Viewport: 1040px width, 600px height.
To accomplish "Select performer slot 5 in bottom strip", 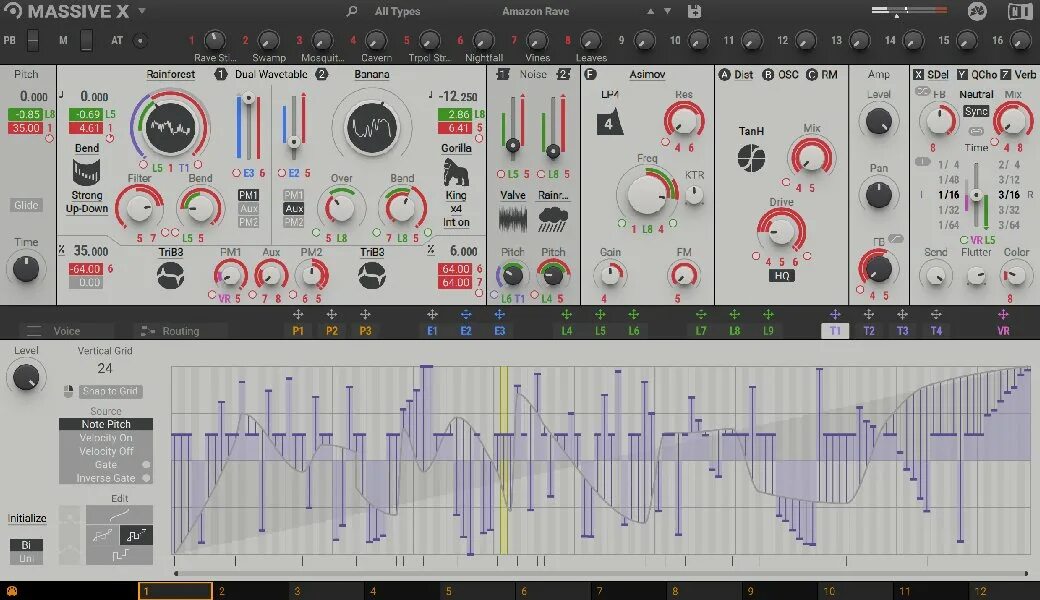I will 478,591.
